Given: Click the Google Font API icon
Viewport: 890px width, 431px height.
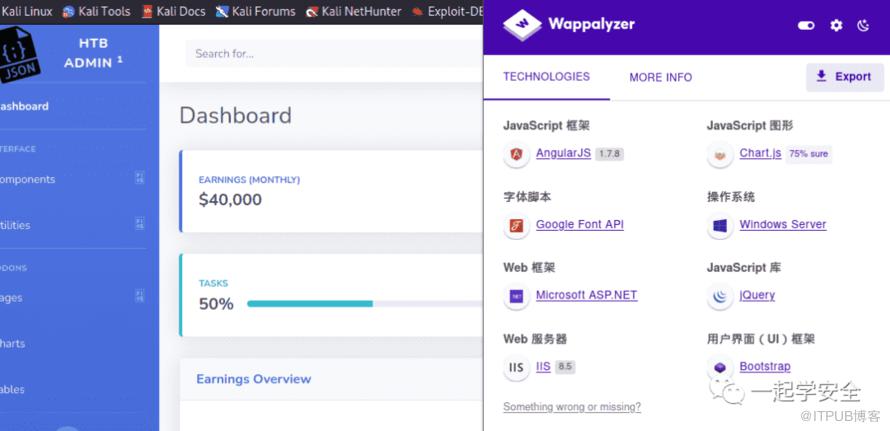Looking at the screenshot, I should point(516,225).
